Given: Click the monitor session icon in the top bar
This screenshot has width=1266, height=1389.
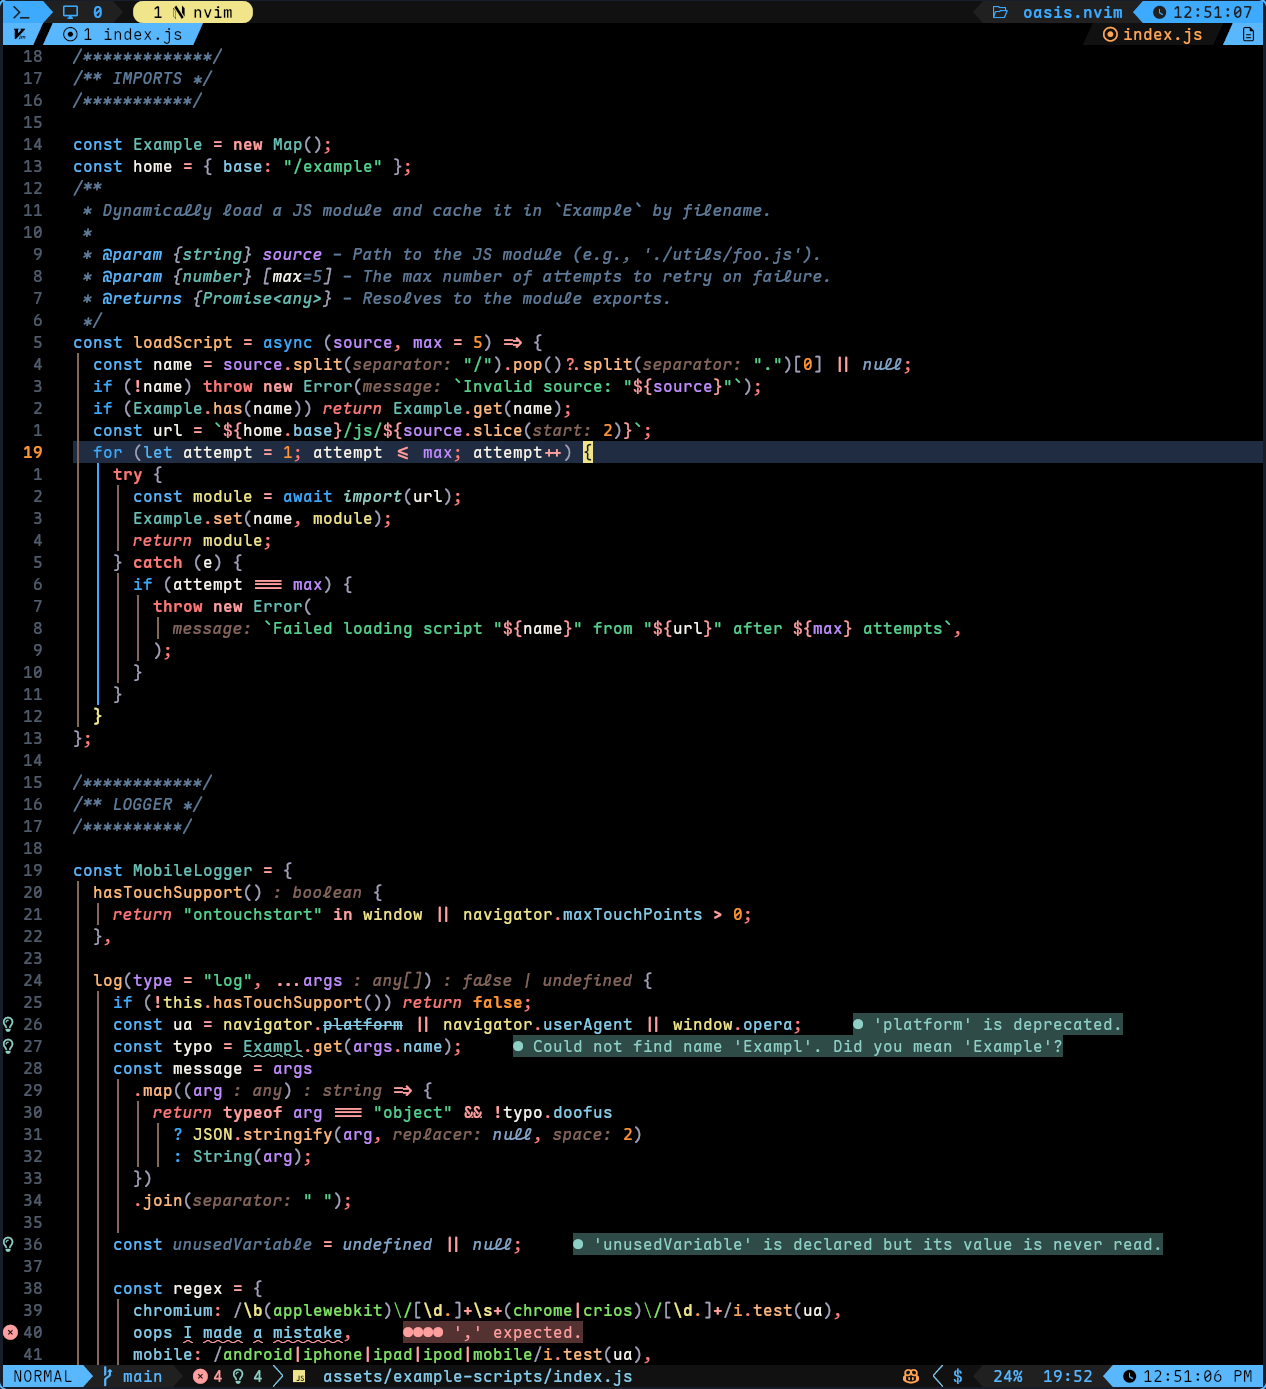Looking at the screenshot, I should pyautogui.click(x=70, y=12).
